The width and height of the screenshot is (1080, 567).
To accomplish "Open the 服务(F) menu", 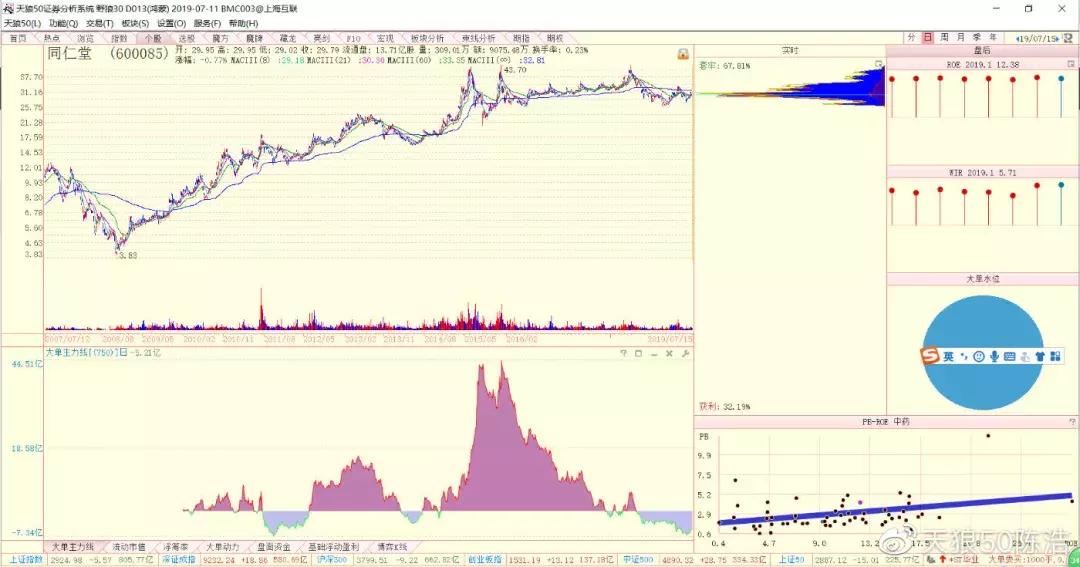I will (x=207, y=23).
